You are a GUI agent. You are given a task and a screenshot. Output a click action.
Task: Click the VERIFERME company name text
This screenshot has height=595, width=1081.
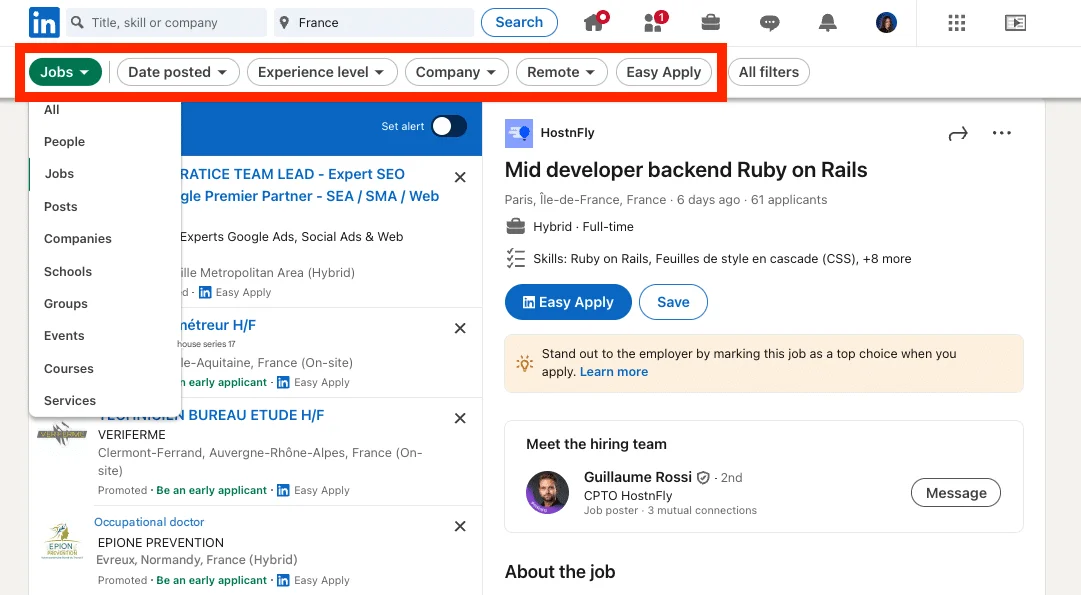tap(132, 434)
